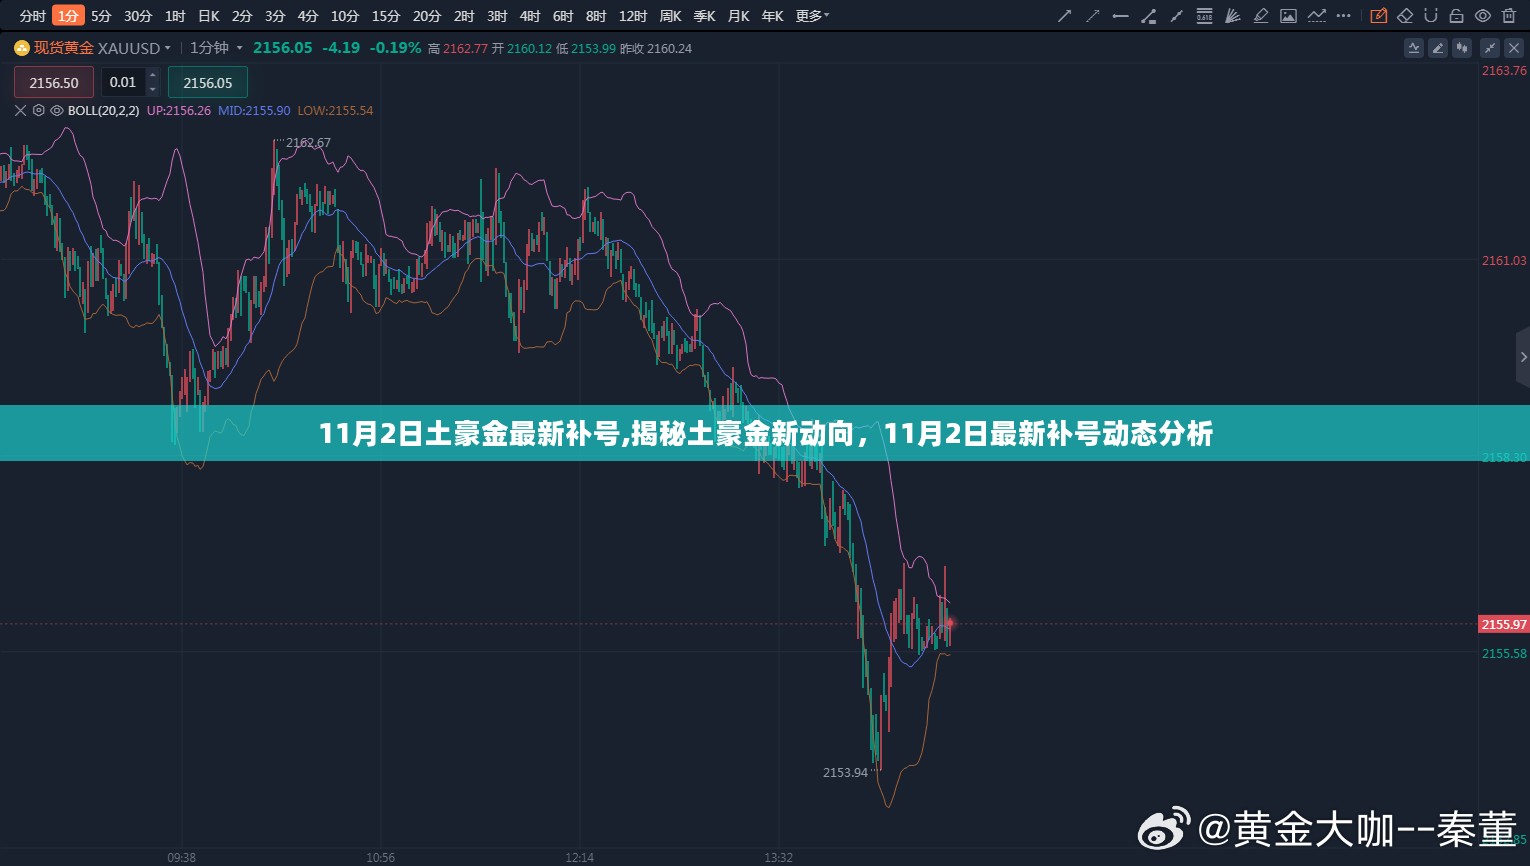Image resolution: width=1530 pixels, height=866 pixels.
Task: Select the 12时 timeframe
Action: 633,16
